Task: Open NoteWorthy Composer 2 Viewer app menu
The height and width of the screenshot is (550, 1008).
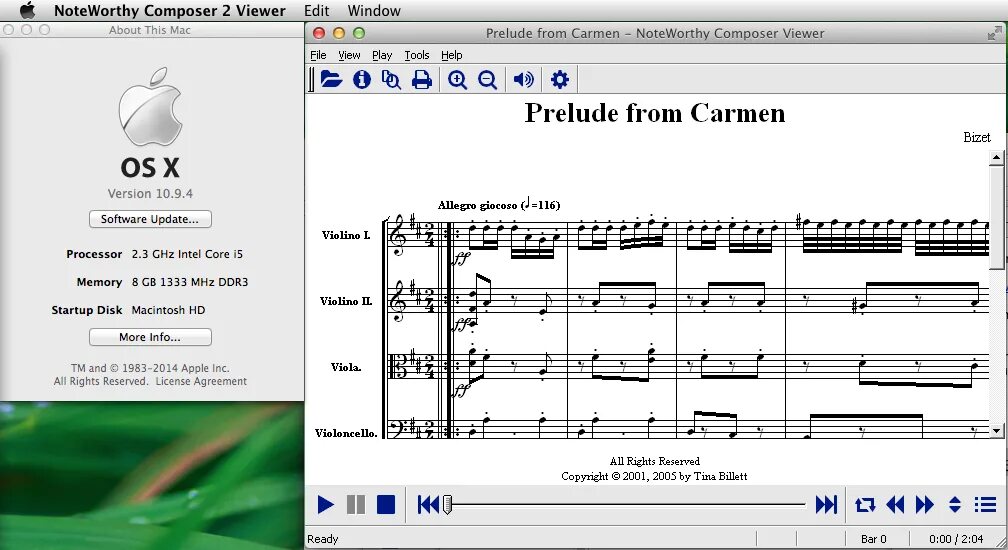Action: 170,11
